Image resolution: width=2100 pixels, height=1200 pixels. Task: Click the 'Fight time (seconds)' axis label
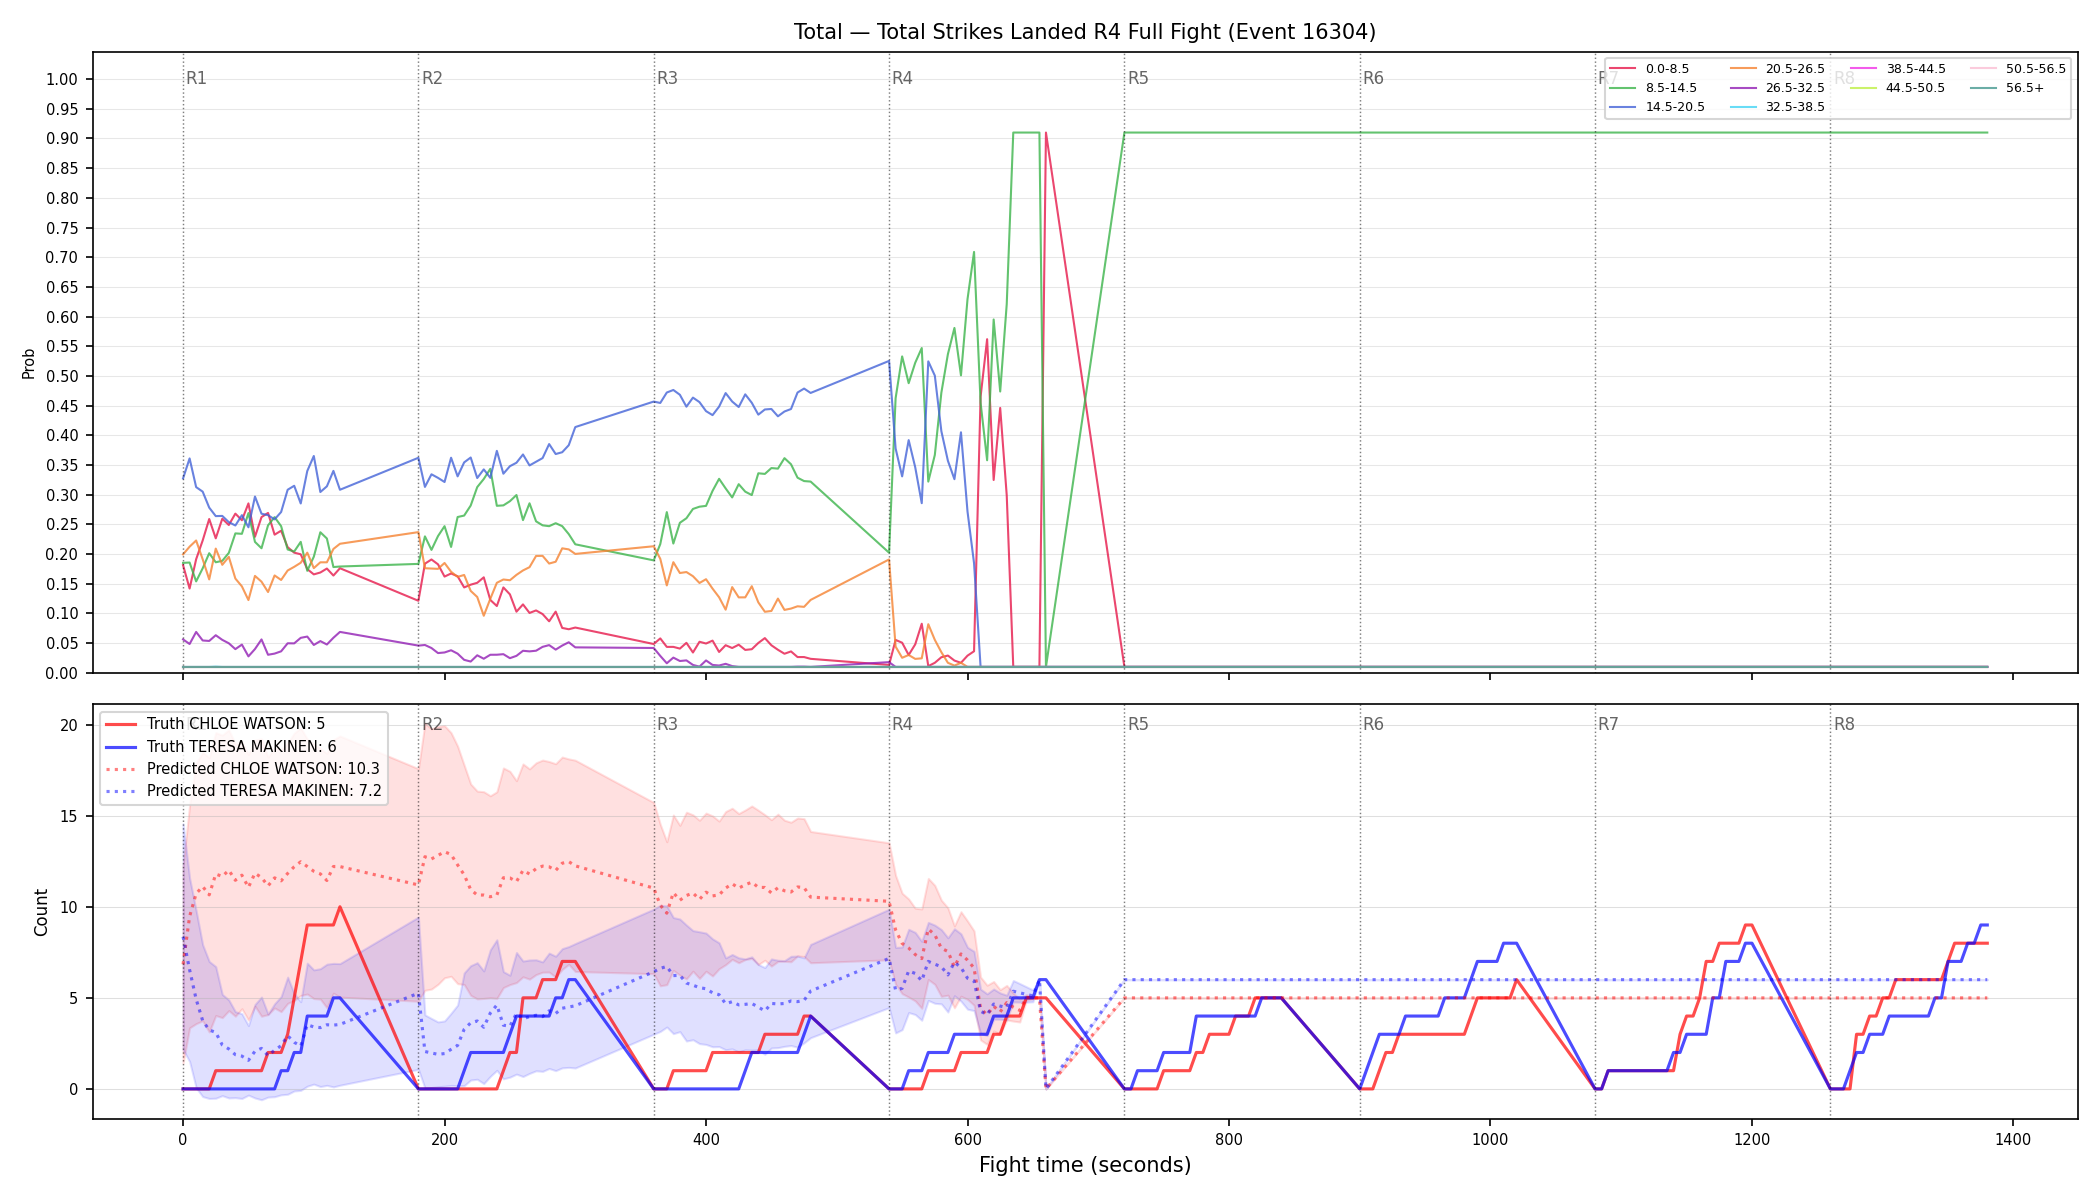1085,1165
